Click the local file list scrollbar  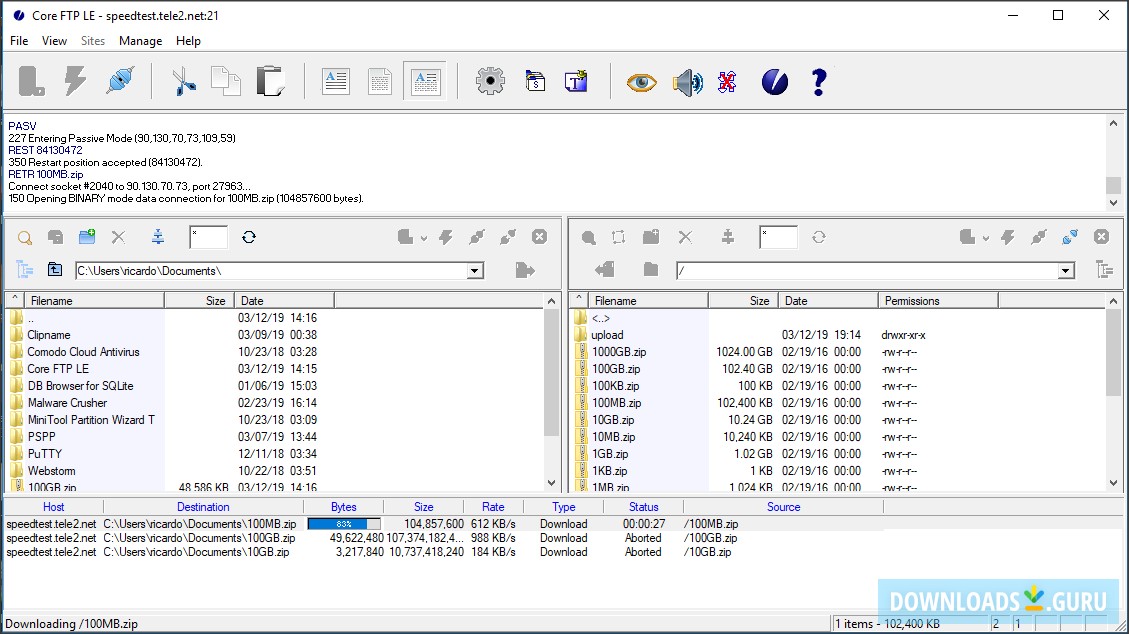(552, 372)
